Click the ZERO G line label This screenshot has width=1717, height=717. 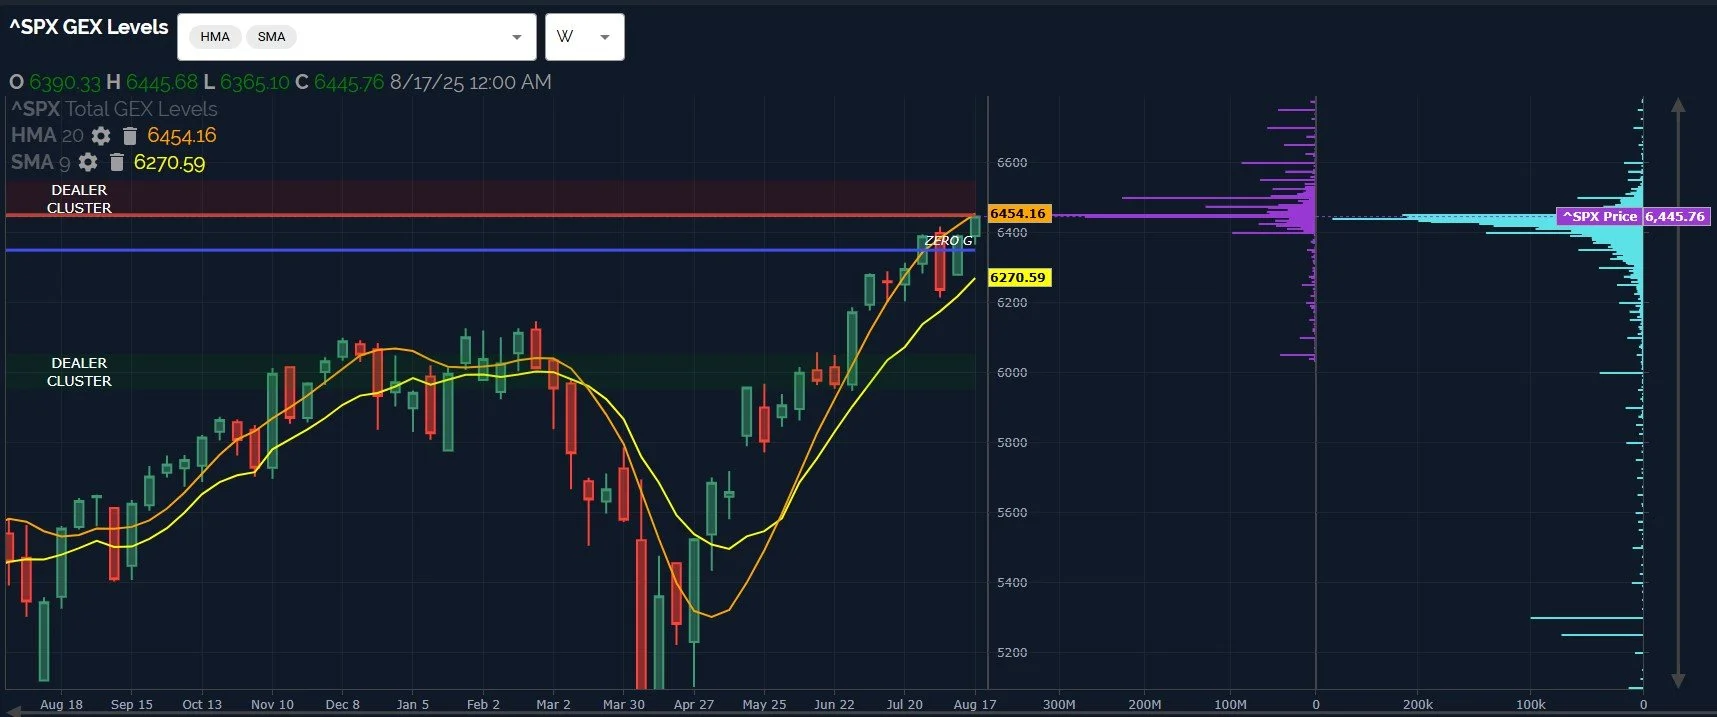948,241
